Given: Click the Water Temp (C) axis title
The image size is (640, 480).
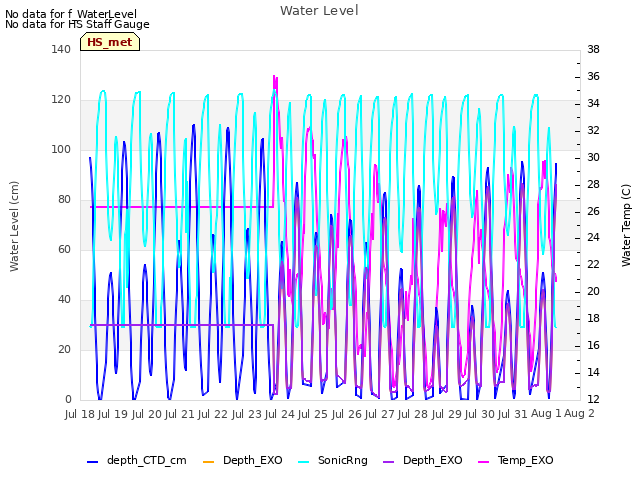Looking at the screenshot, I should click(626, 225).
